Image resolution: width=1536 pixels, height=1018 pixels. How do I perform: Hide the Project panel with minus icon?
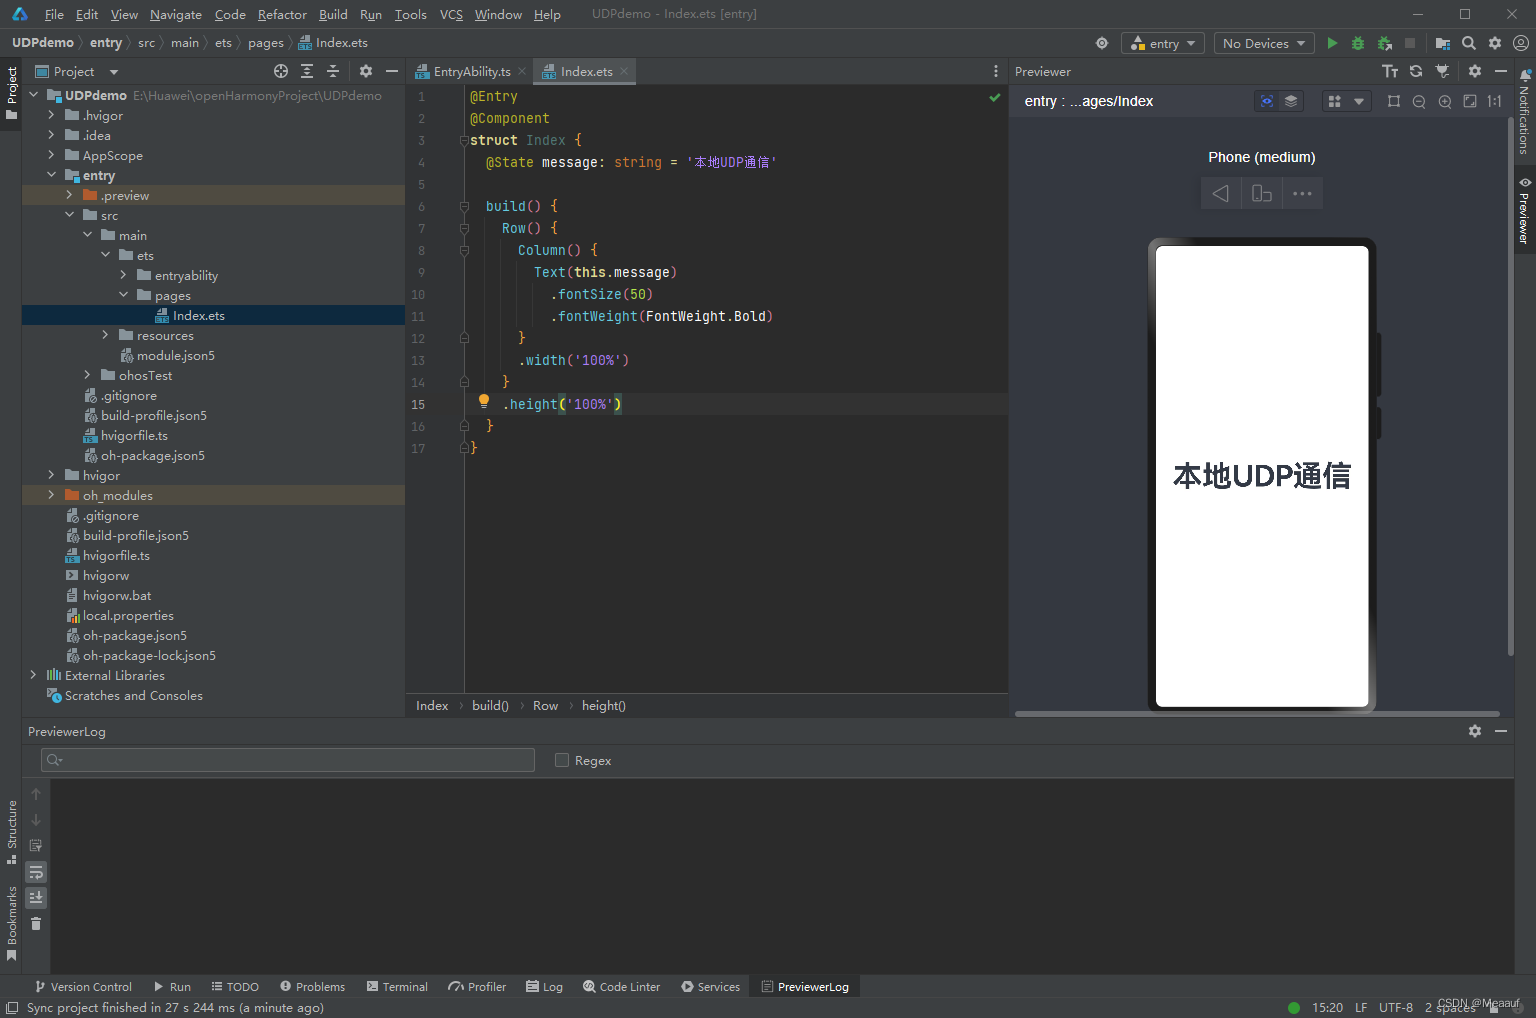coord(392,71)
